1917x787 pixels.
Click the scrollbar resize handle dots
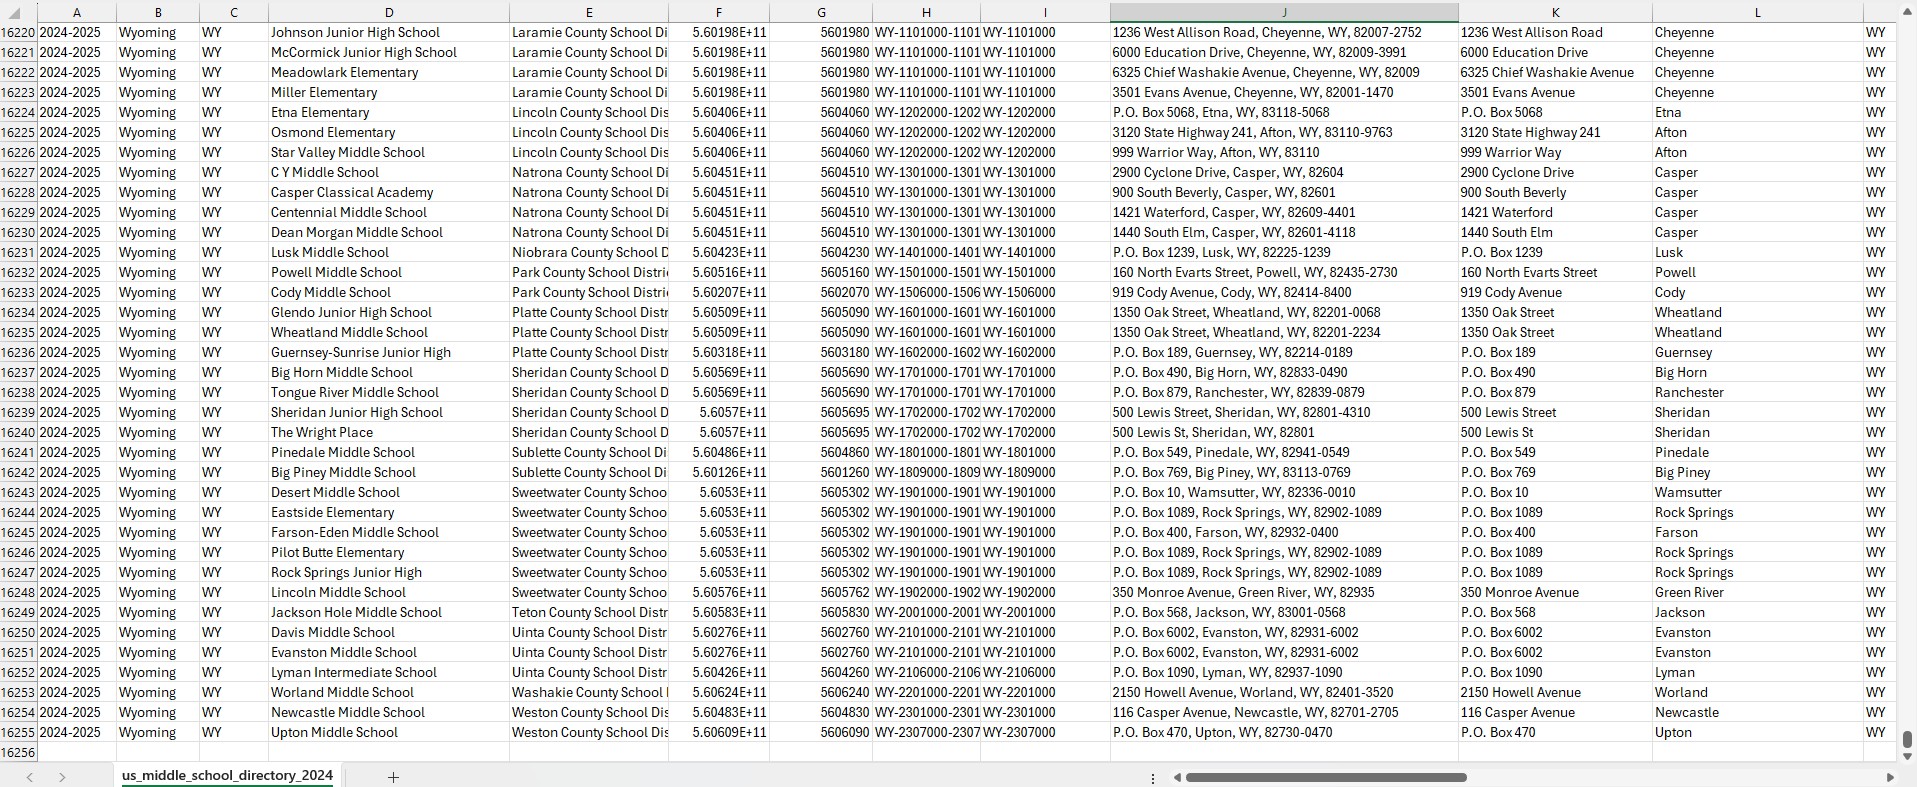1153,777
